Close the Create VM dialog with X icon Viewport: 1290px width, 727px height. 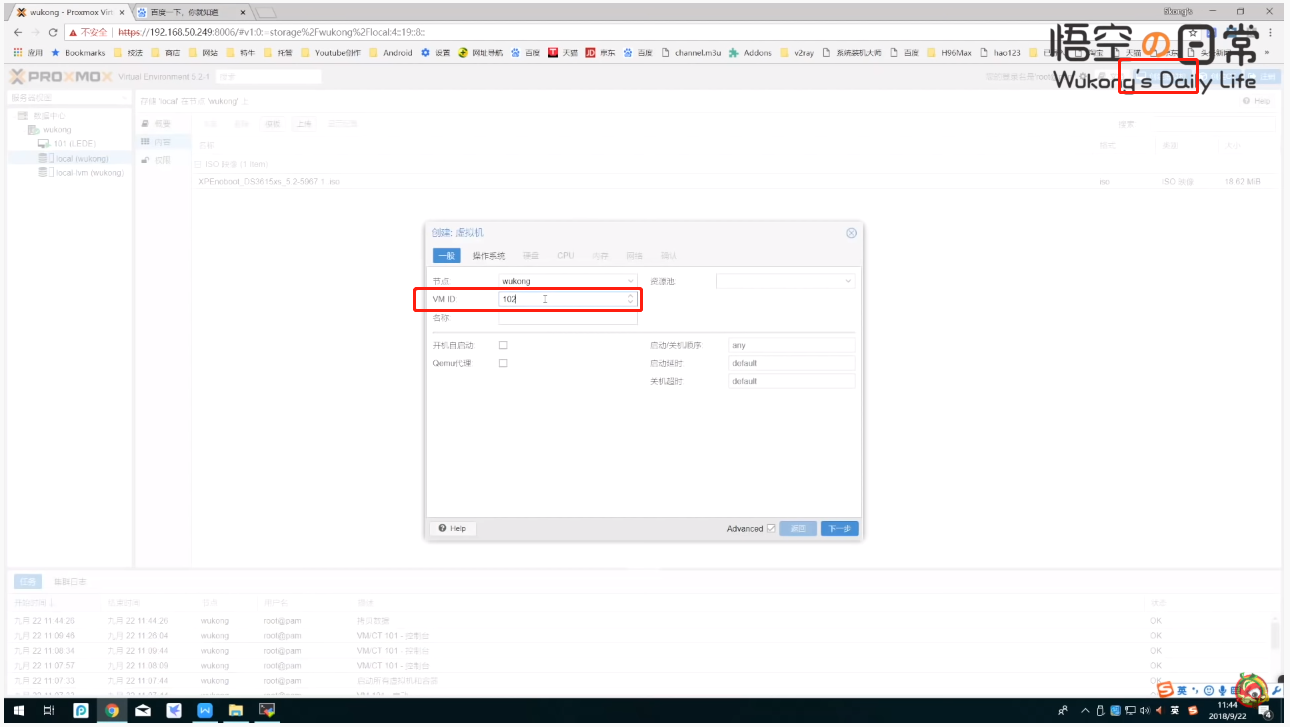coord(851,233)
